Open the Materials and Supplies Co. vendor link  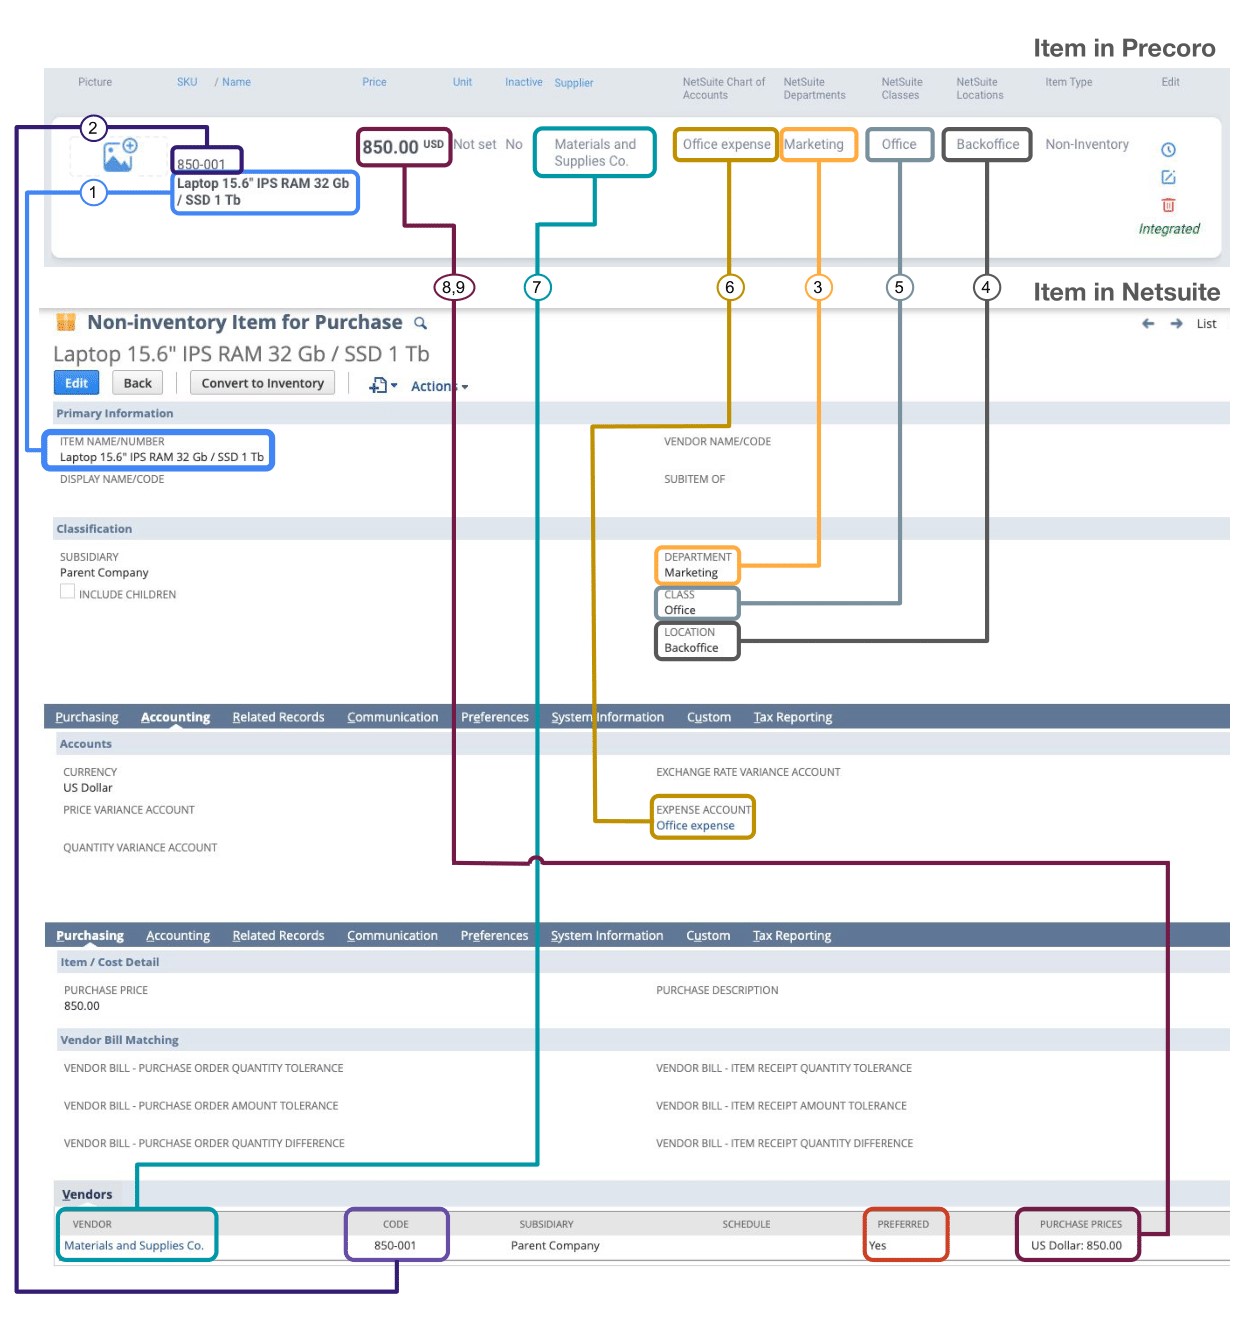coord(134,1246)
